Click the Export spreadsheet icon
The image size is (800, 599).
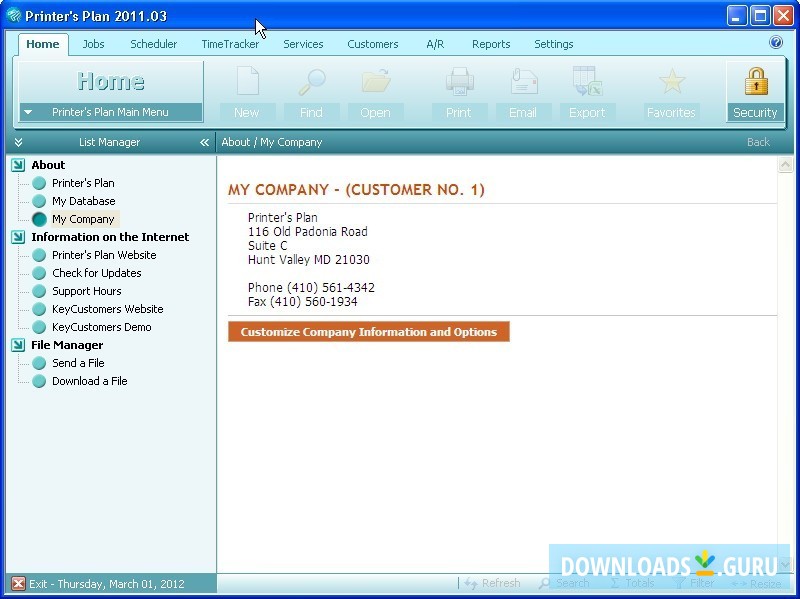(588, 81)
